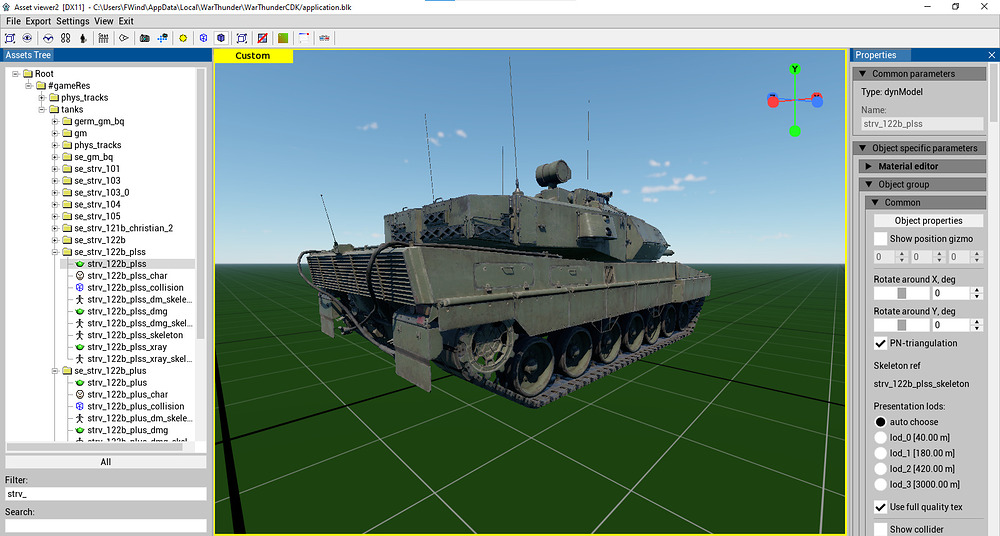Increment Rotate around X value stepper
Viewport: 1000px width, 536px height.
(x=978, y=290)
